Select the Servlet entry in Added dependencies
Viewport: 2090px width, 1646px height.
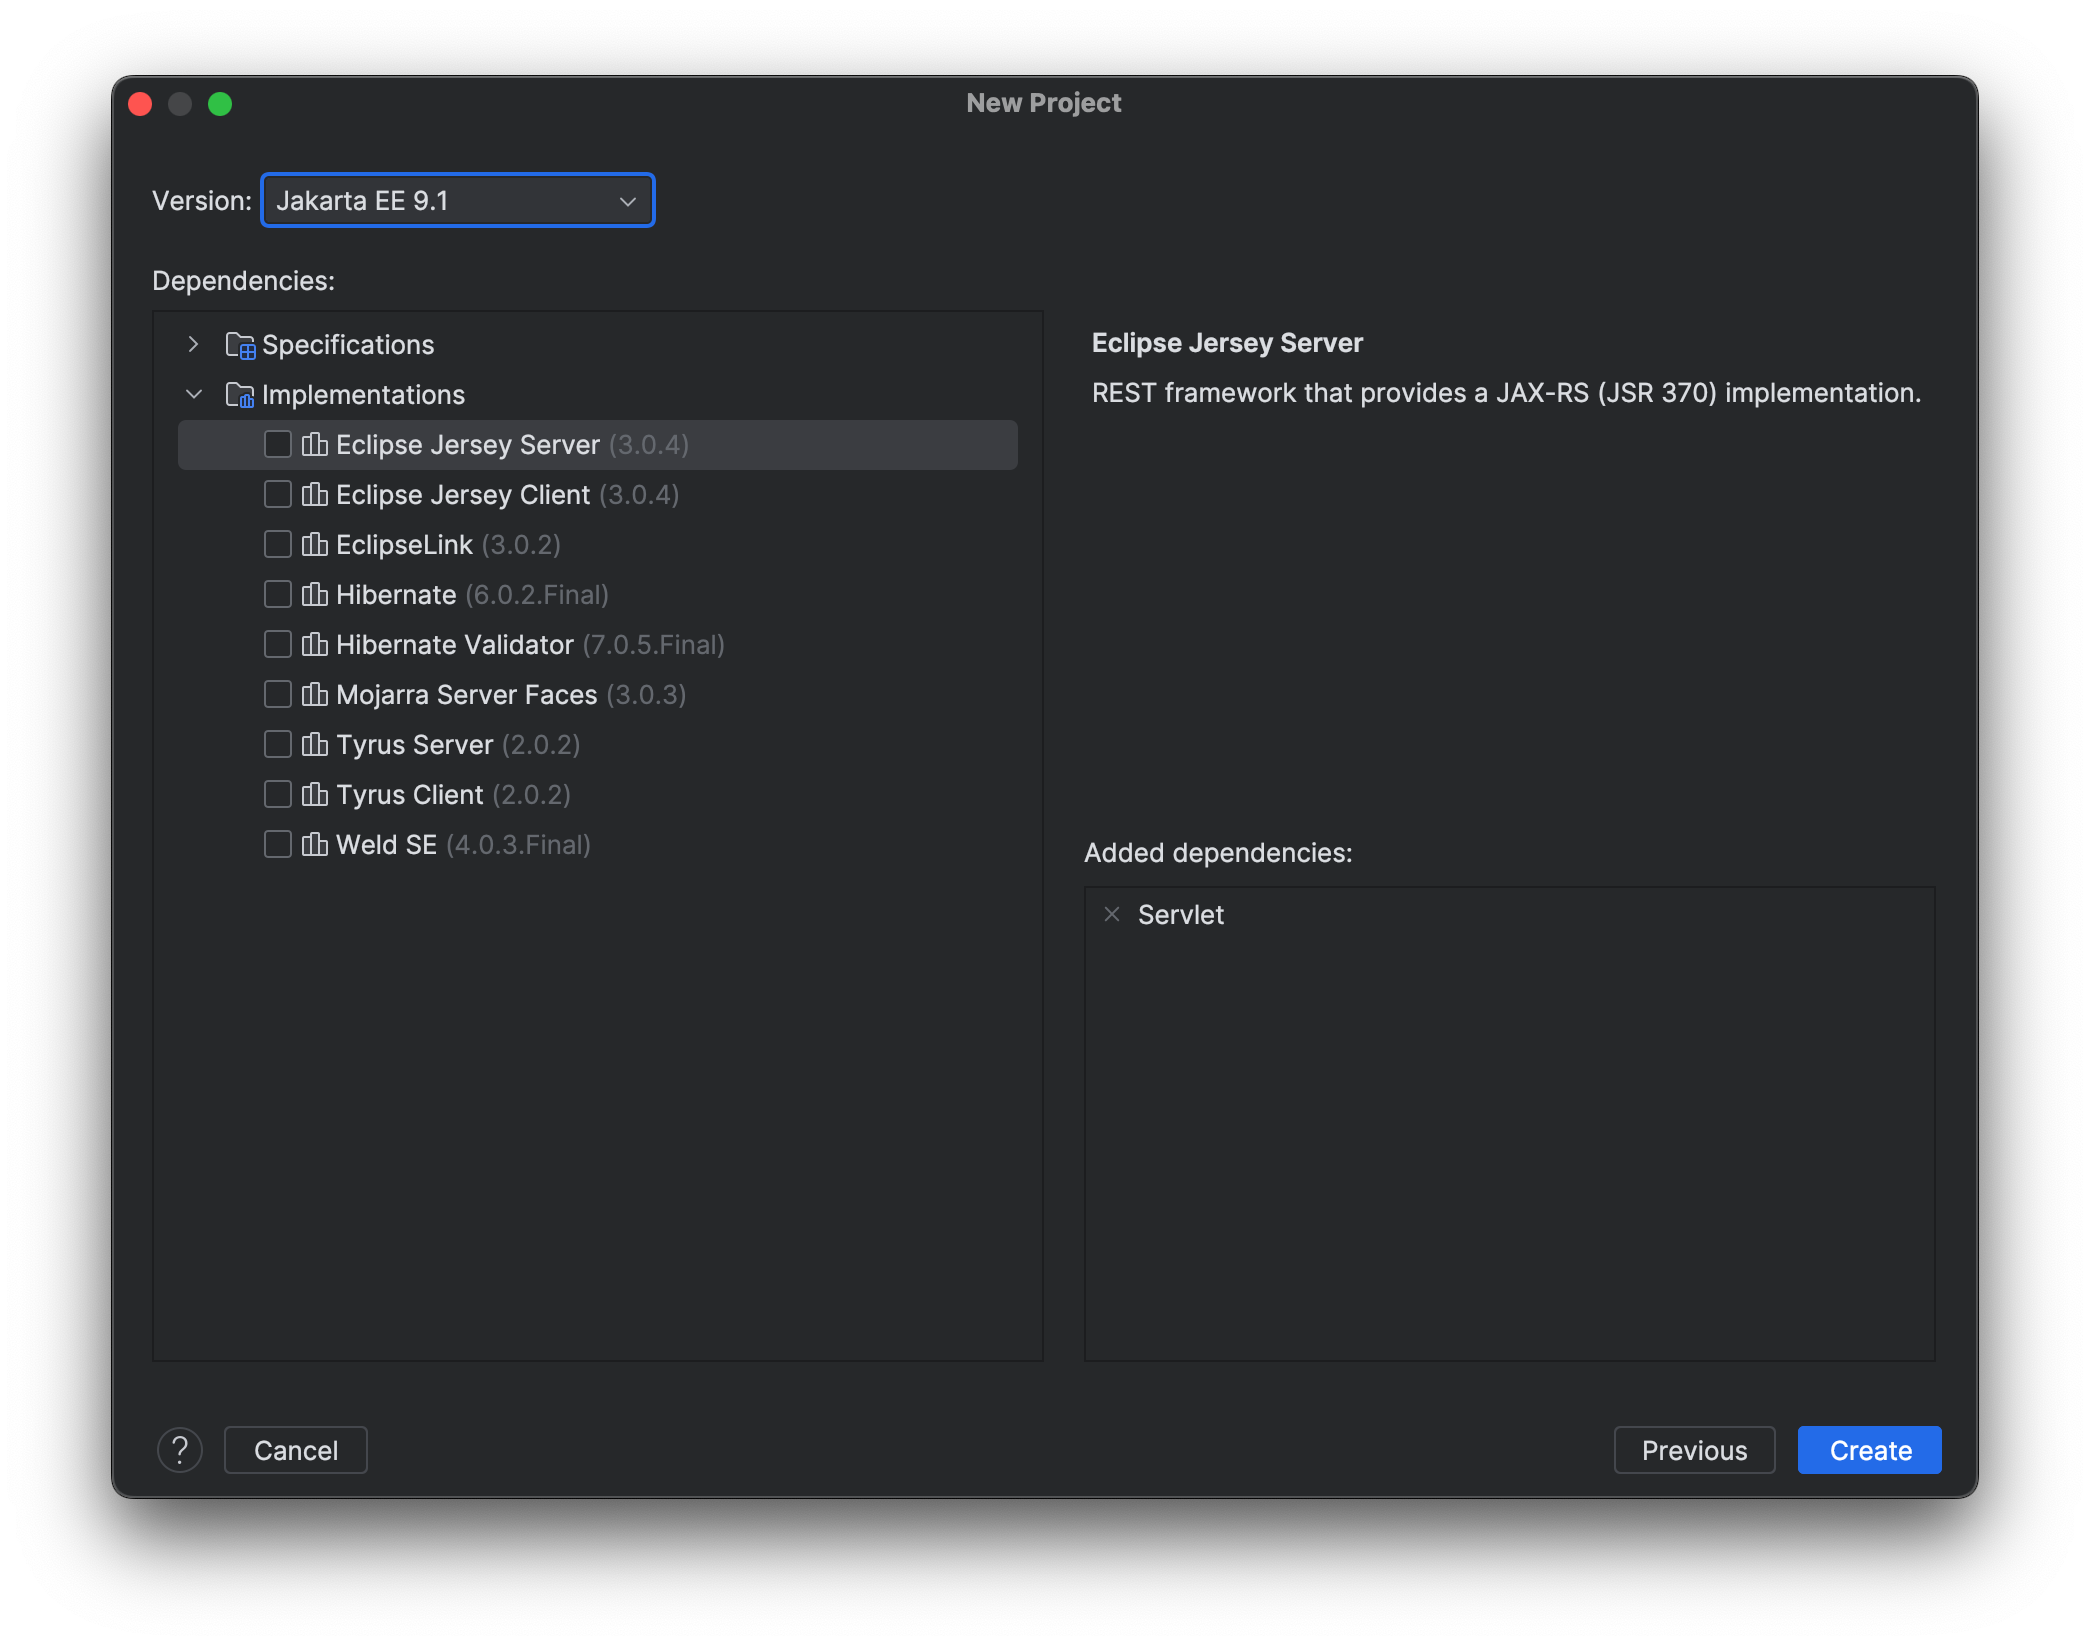click(1181, 914)
